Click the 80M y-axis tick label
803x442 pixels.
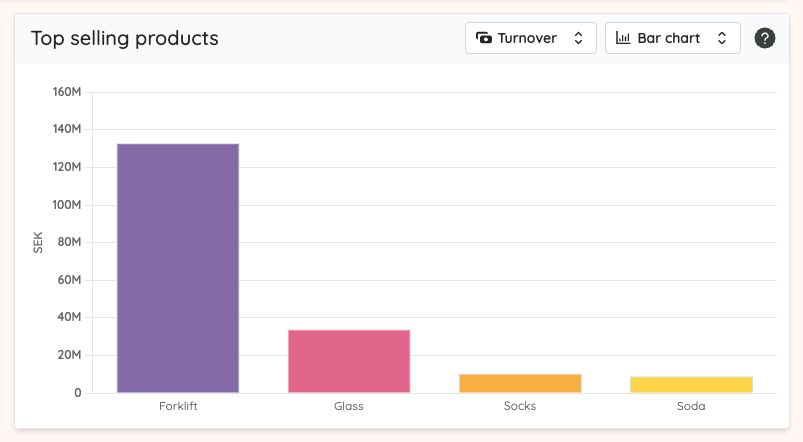click(67, 243)
